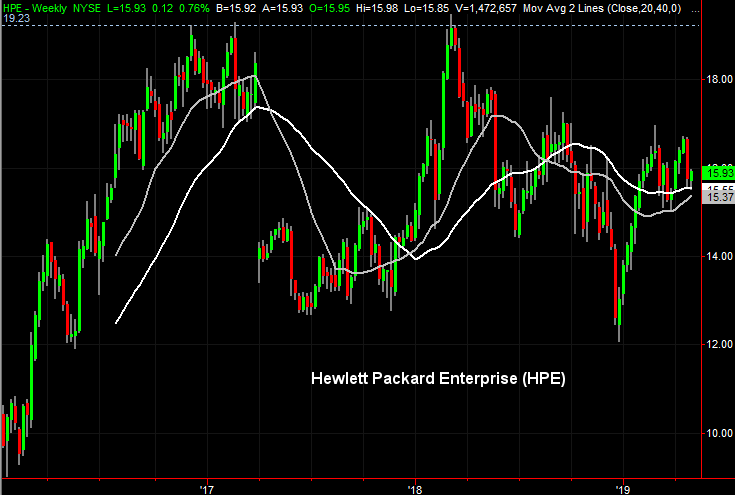Click the '19 year marker on time axis

tap(623, 490)
